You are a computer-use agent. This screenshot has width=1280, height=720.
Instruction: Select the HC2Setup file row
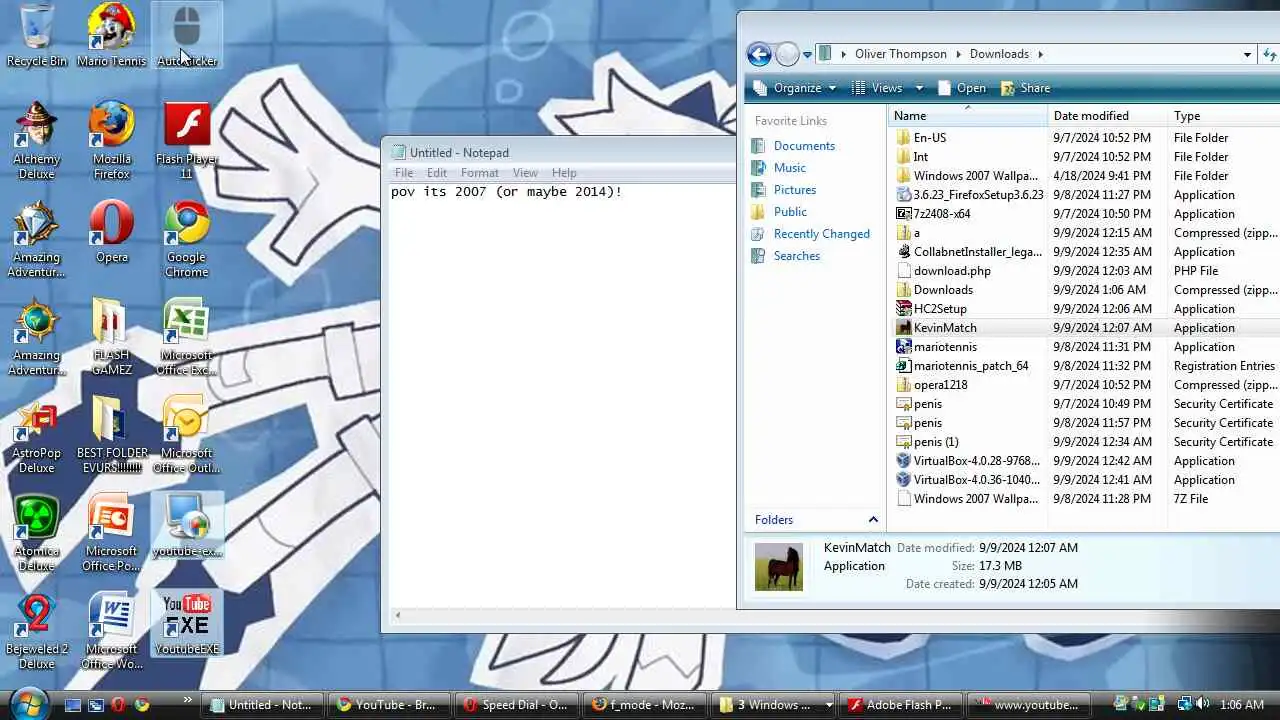tap(1084, 309)
